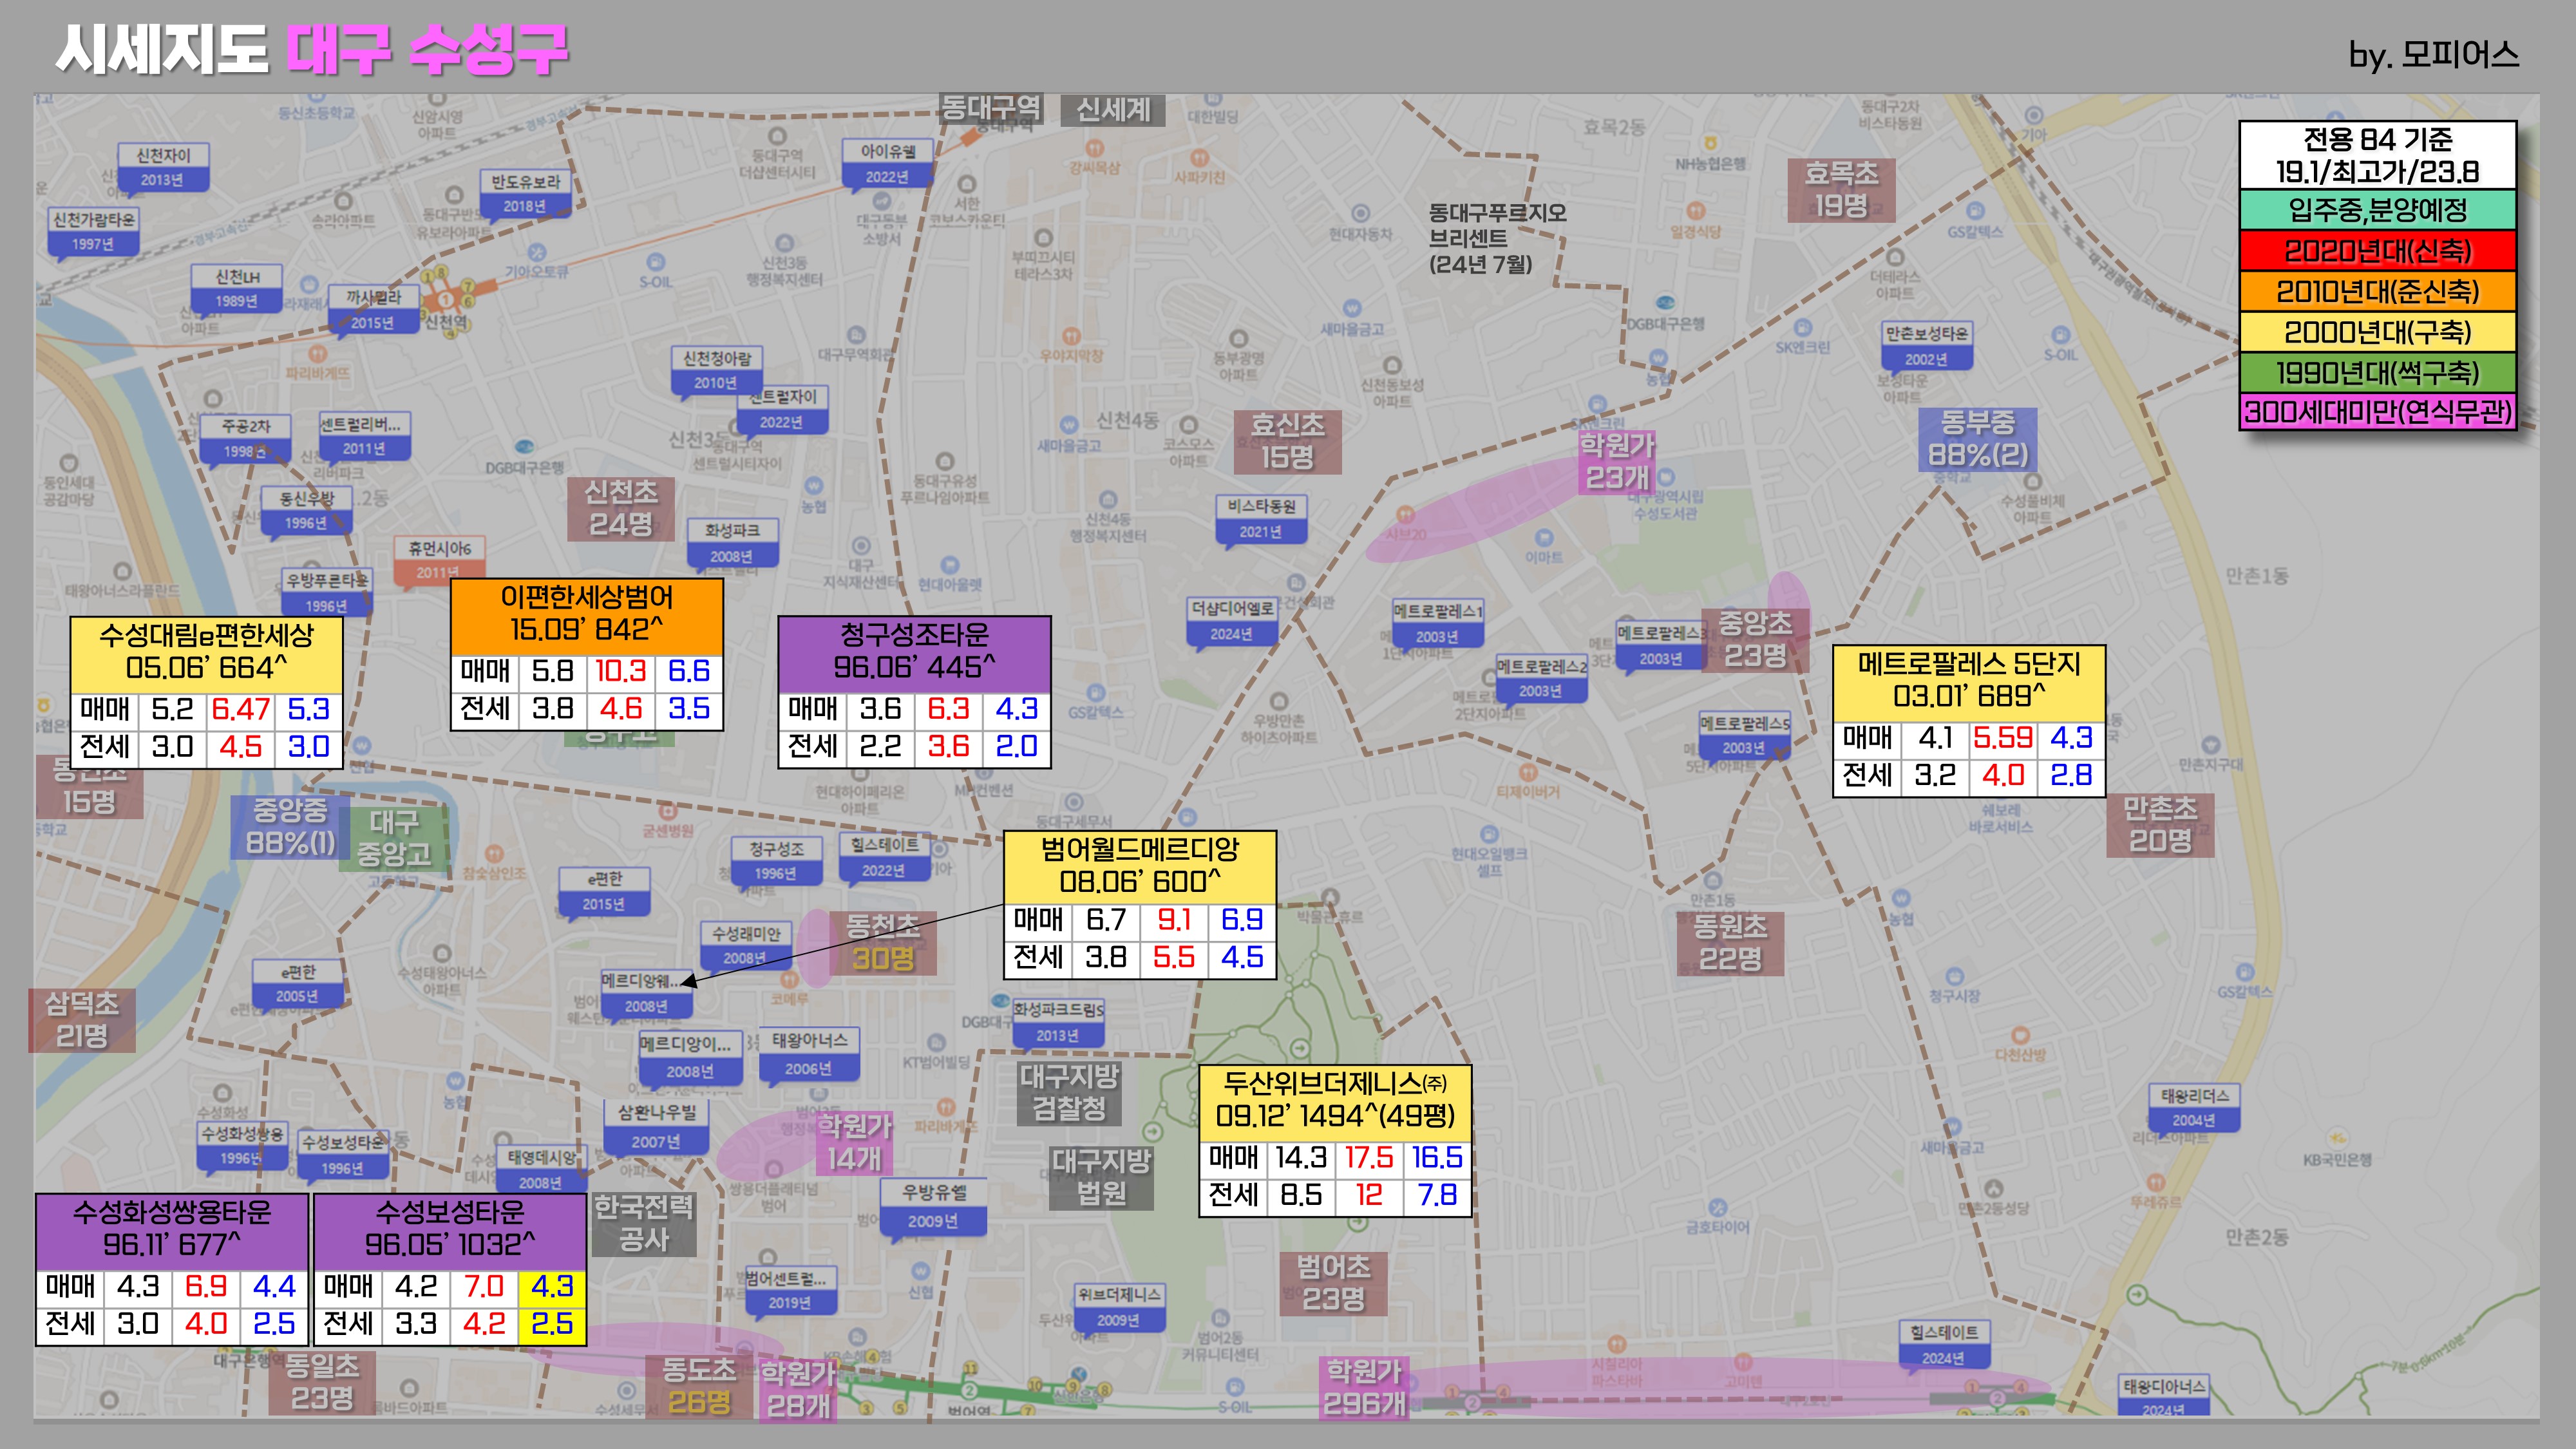Click the red 2020년대(신축) legend swatch

[x=2377, y=251]
